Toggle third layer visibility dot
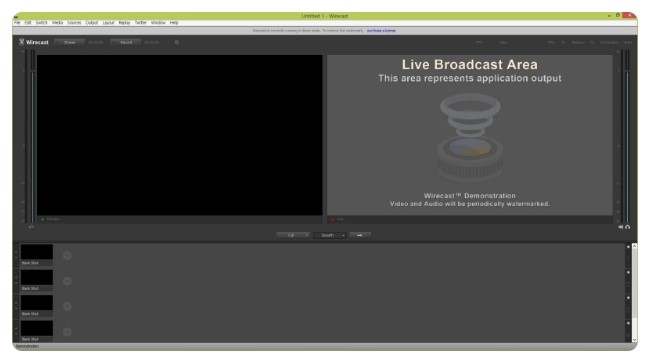Image resolution: width=650 pixels, height=363 pixels. (x=628, y=298)
